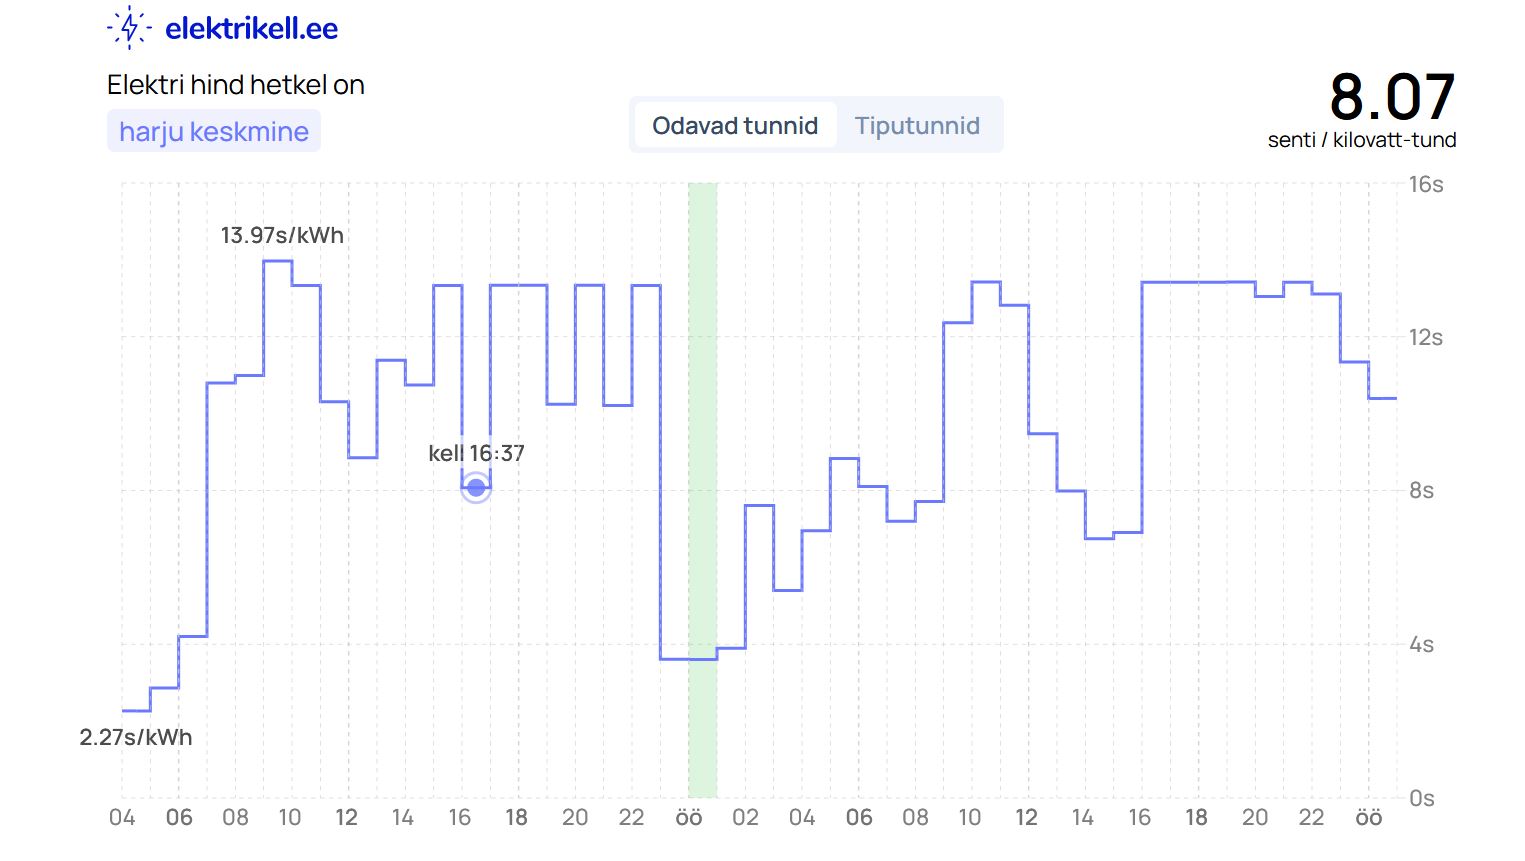
Task: Click the 12s label on the price axis
Action: coord(1425,337)
